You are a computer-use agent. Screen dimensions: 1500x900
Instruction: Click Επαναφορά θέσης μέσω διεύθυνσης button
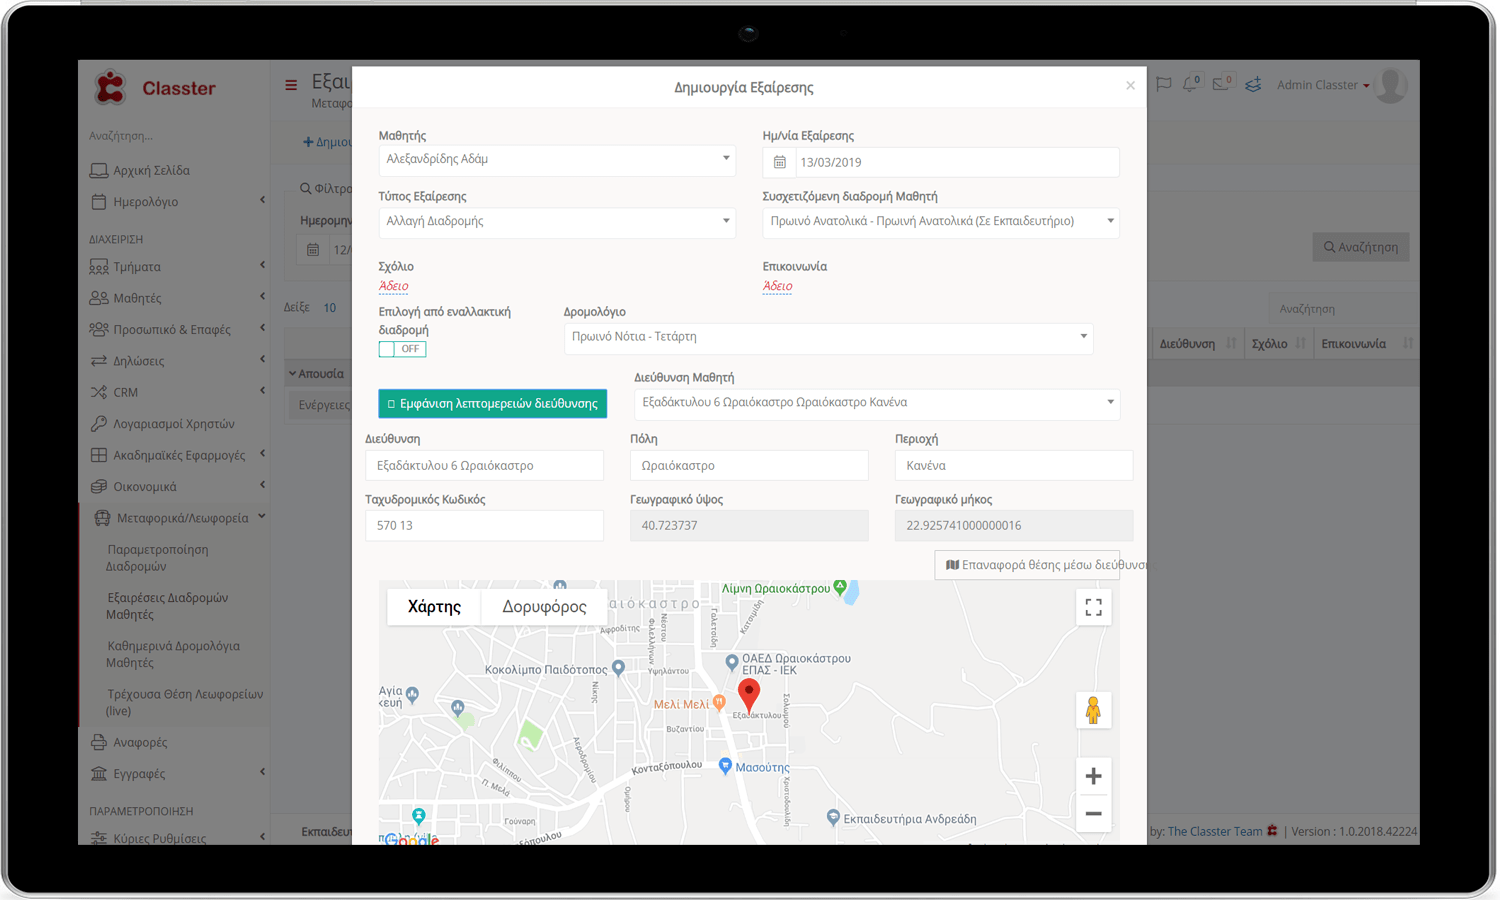(x=1027, y=565)
